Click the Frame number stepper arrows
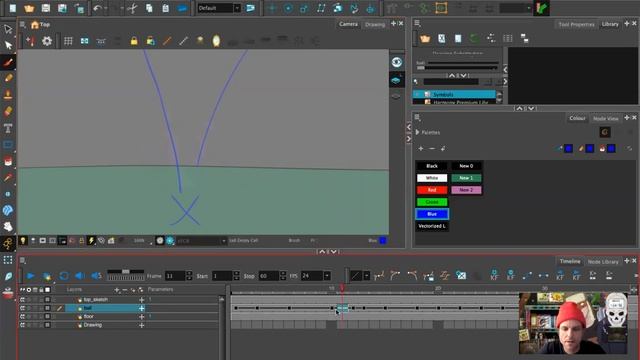The image size is (640, 360). coord(189,276)
